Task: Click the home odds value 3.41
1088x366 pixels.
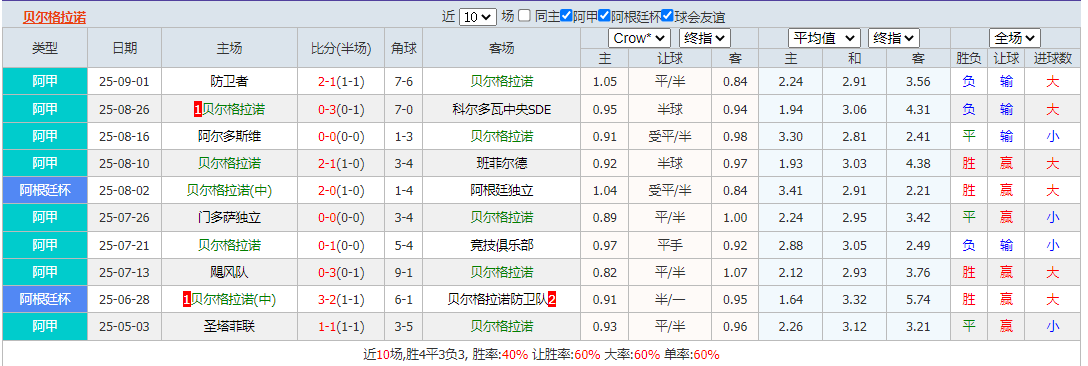Action: (791, 190)
